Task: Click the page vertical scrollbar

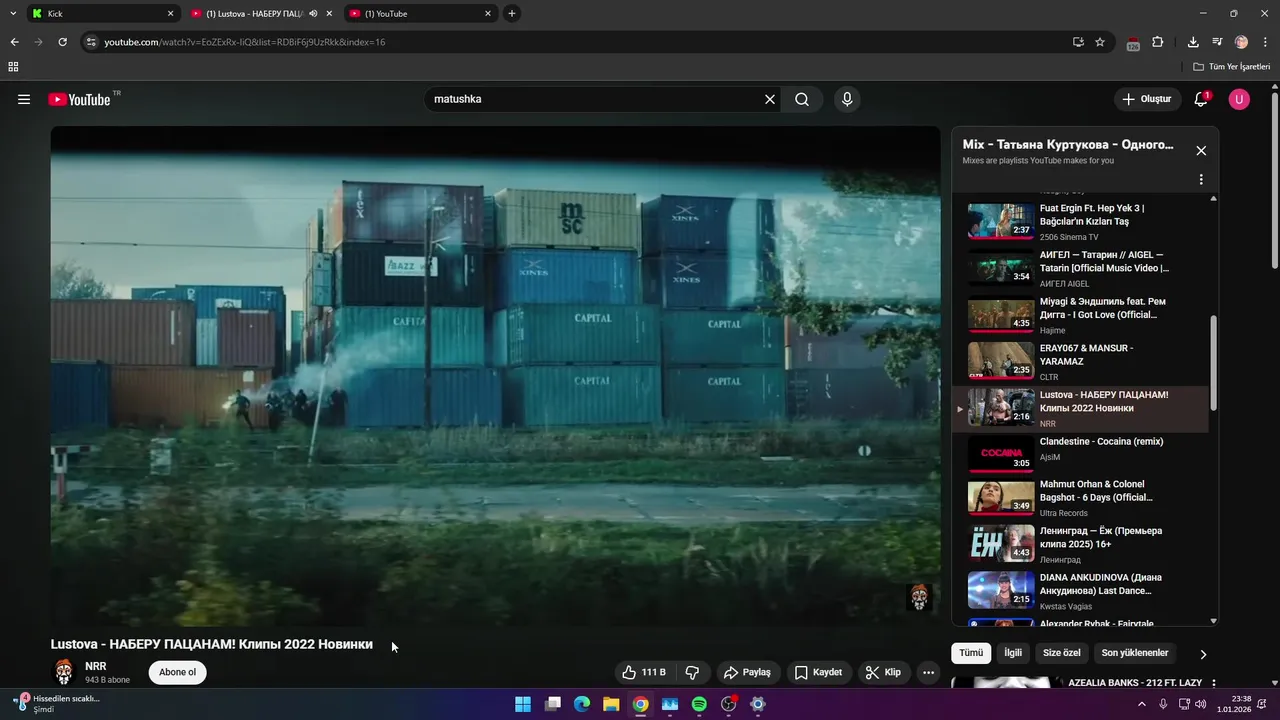Action: click(x=1274, y=180)
